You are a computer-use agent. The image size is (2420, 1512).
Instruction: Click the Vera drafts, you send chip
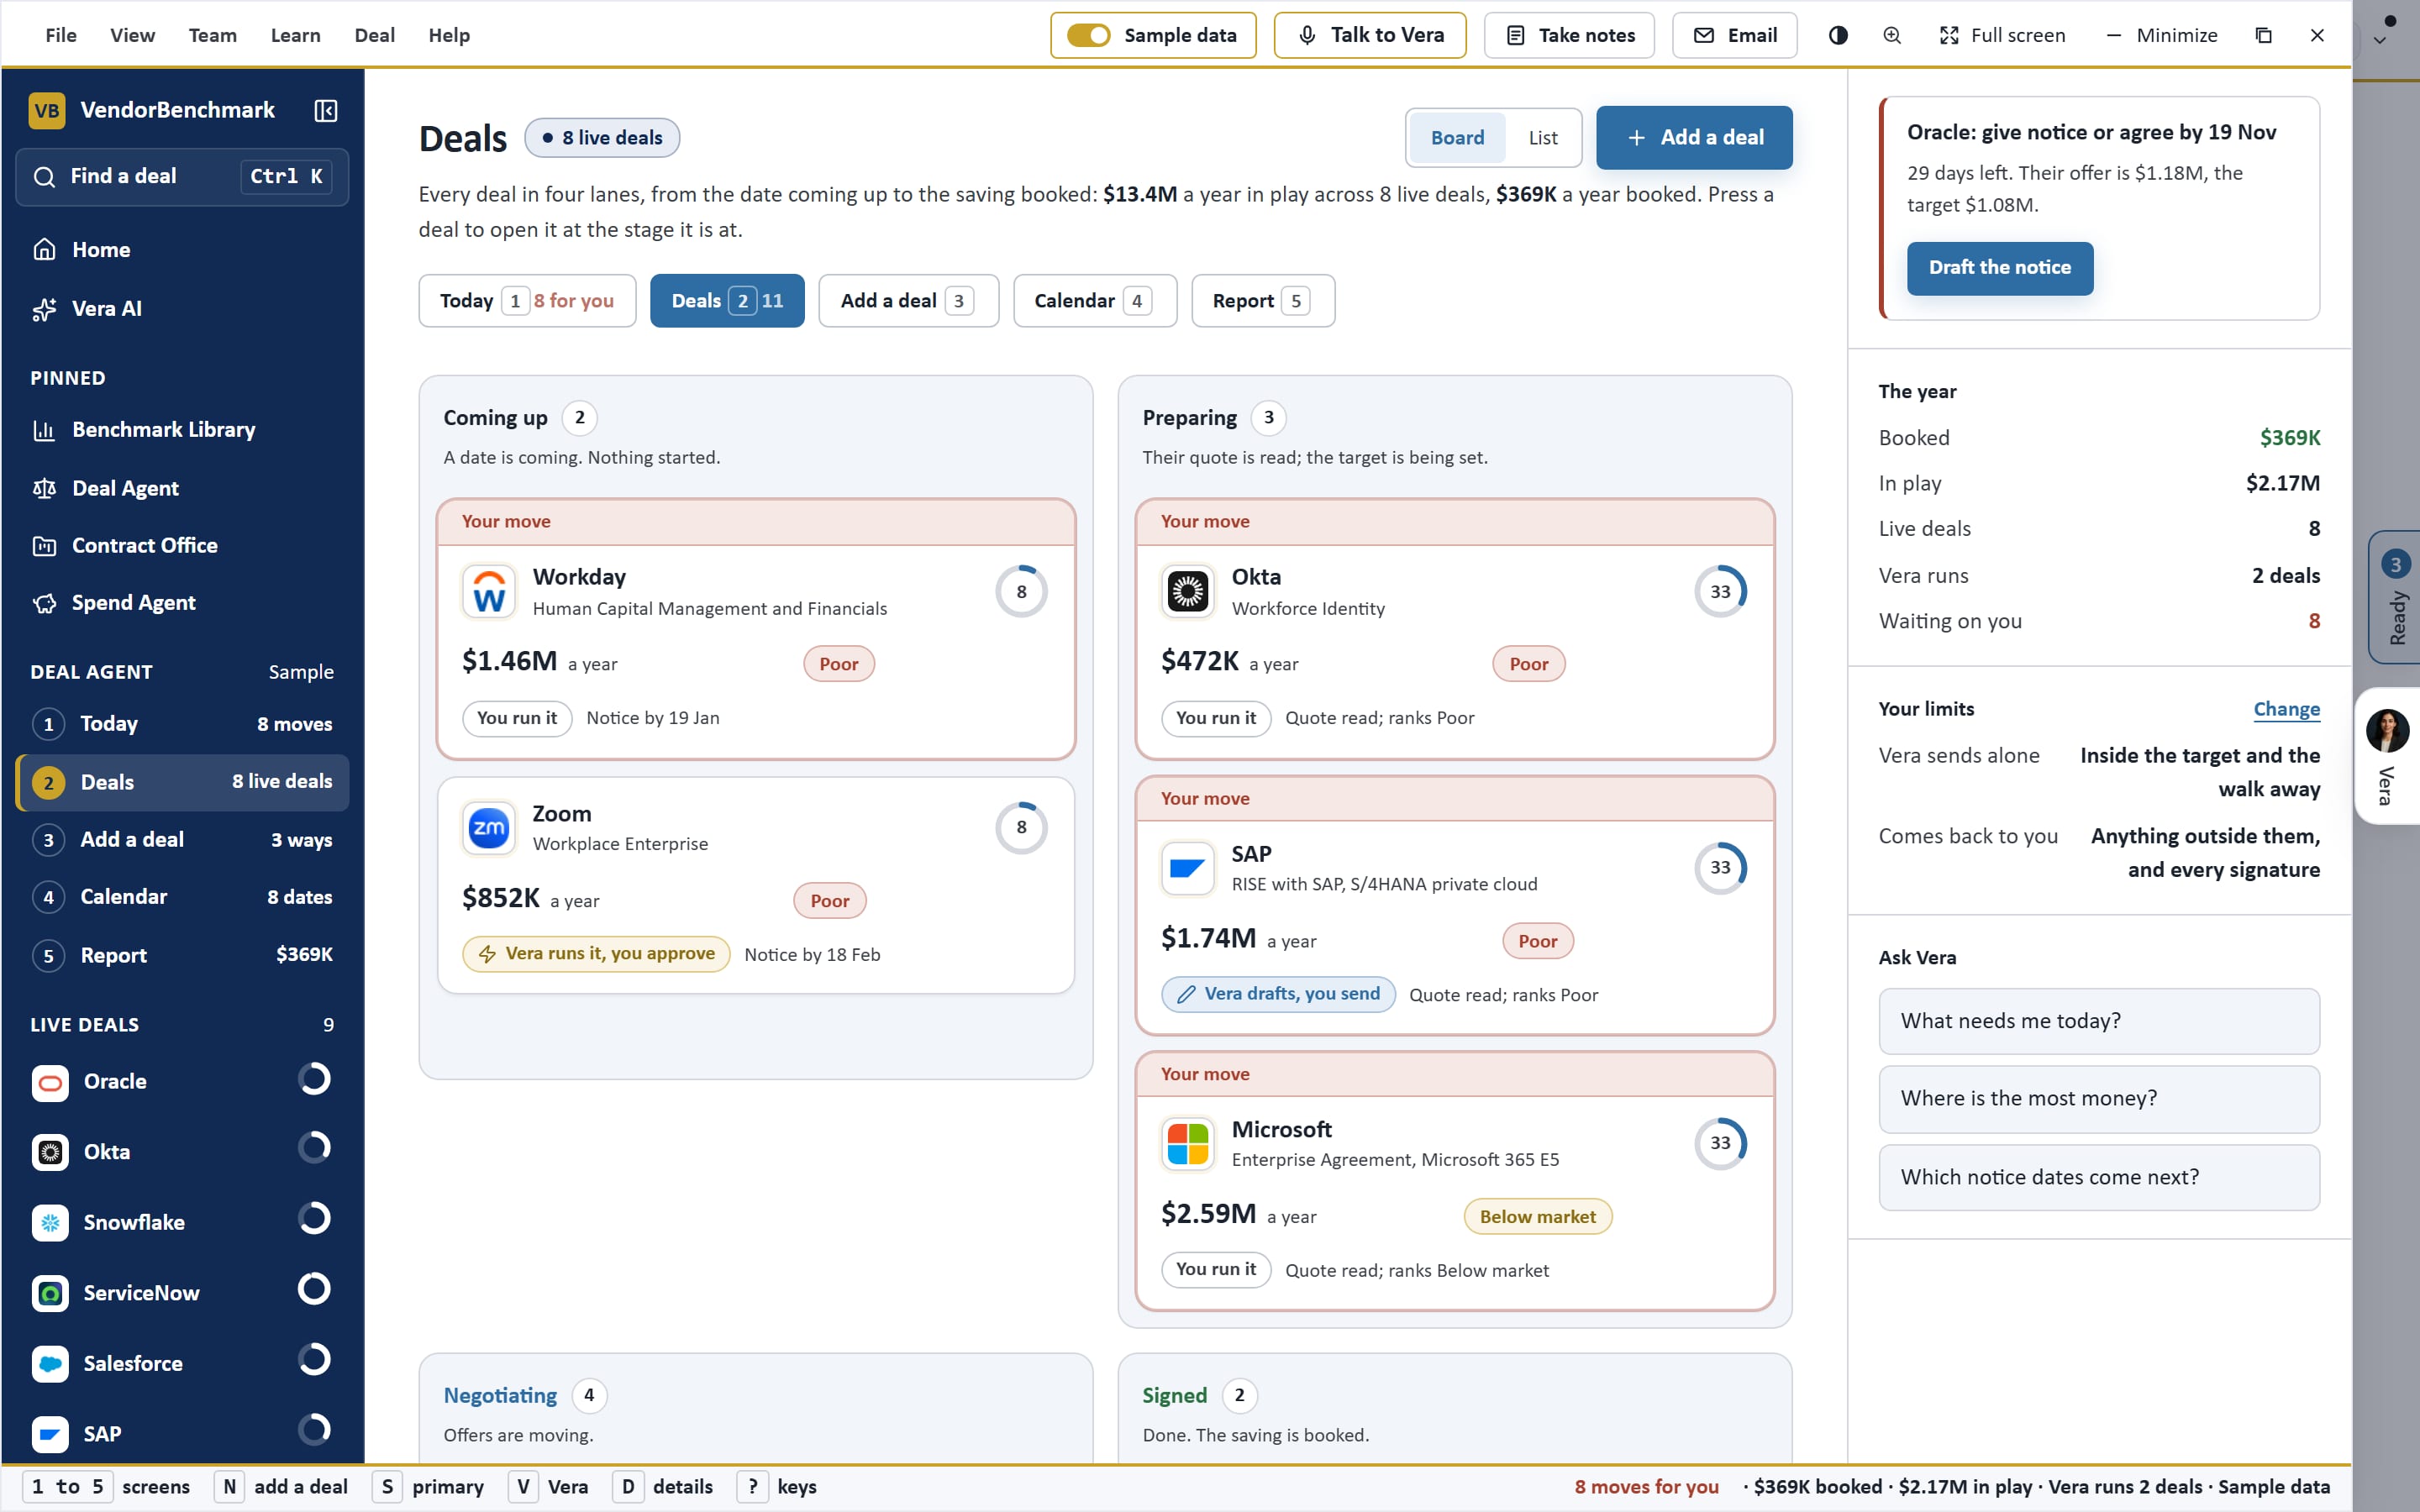(1278, 994)
